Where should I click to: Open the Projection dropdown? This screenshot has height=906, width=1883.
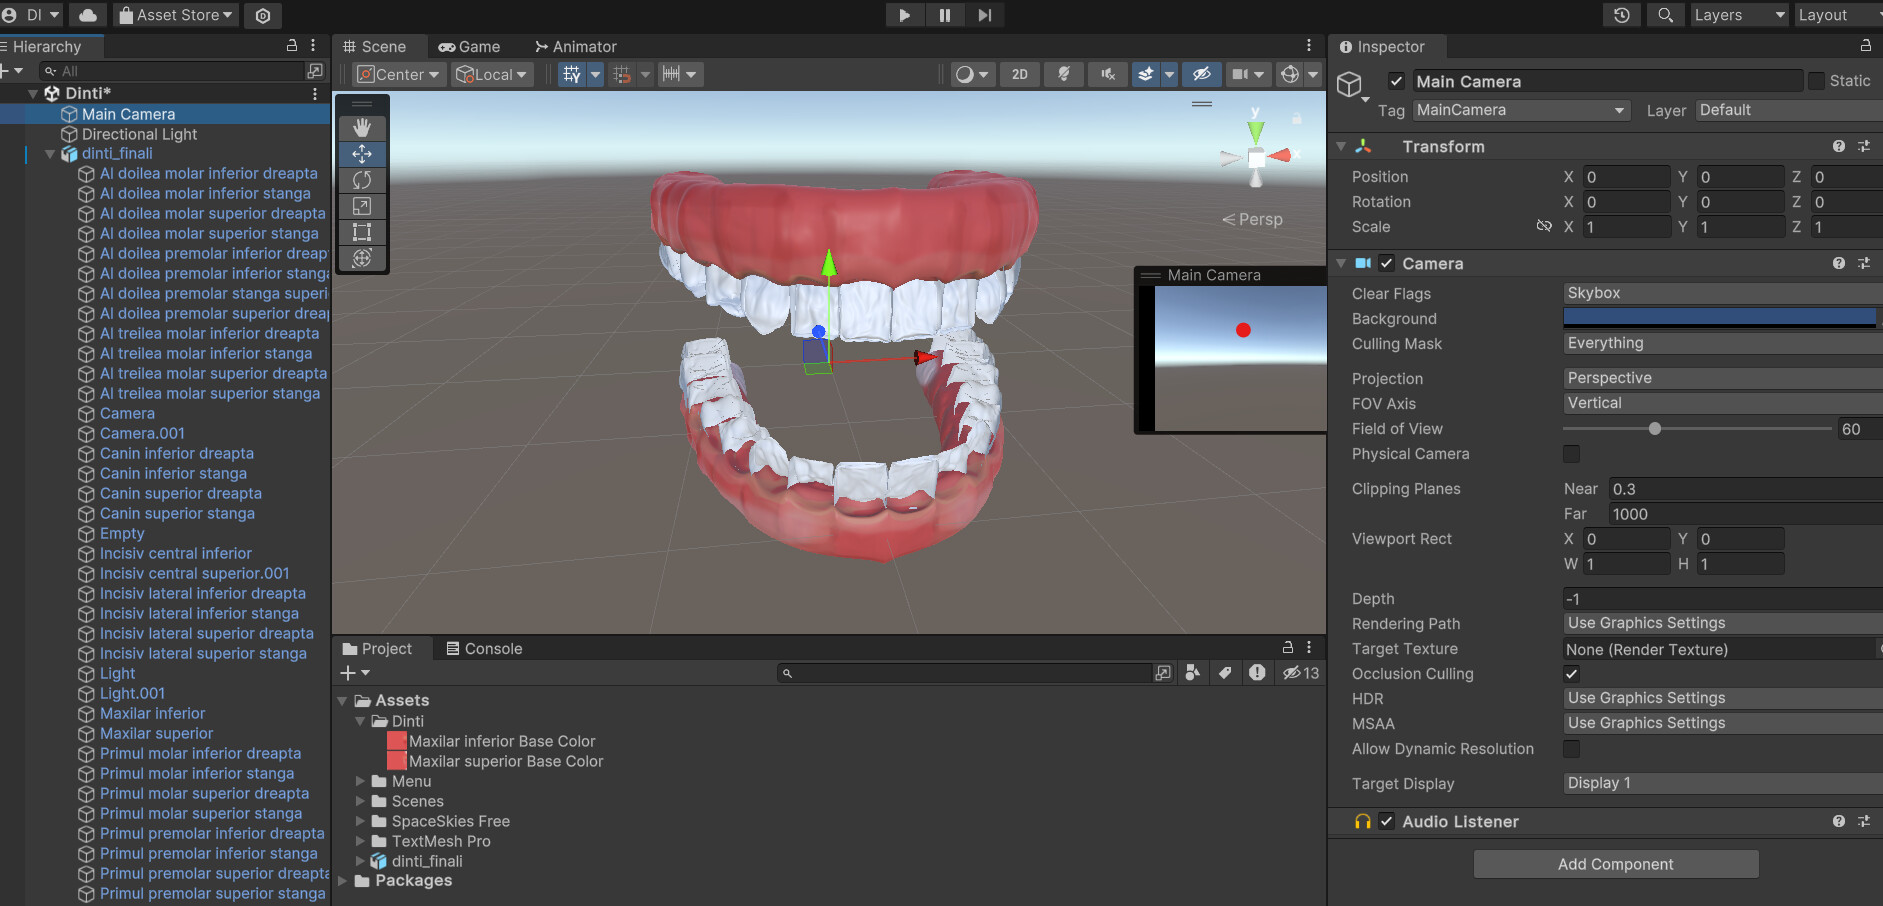tap(1720, 378)
